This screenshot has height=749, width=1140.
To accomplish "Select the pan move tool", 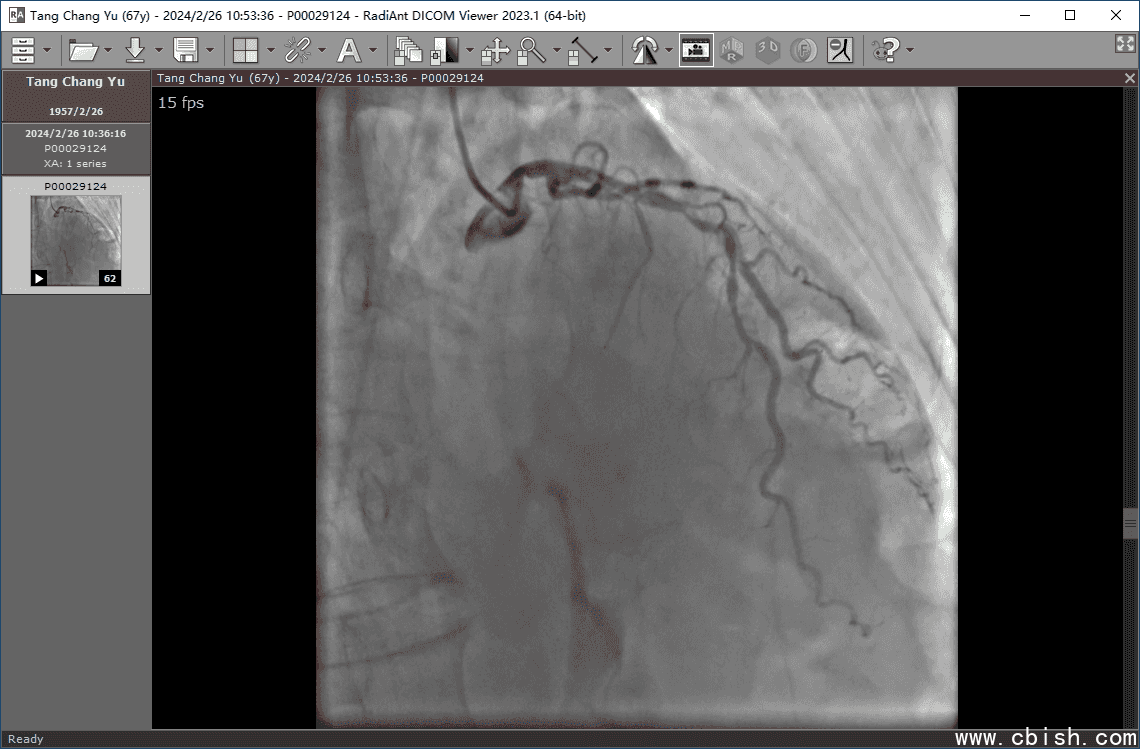I will point(495,50).
